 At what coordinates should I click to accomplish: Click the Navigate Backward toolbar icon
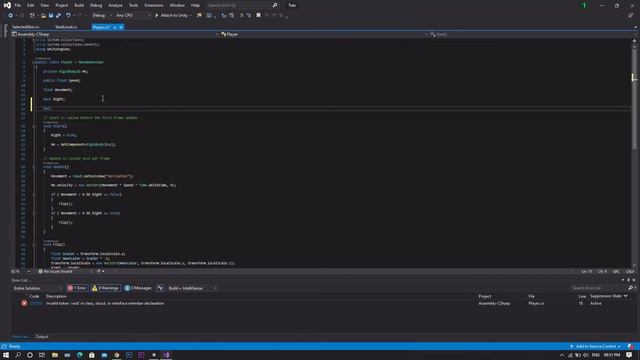point(10,16)
